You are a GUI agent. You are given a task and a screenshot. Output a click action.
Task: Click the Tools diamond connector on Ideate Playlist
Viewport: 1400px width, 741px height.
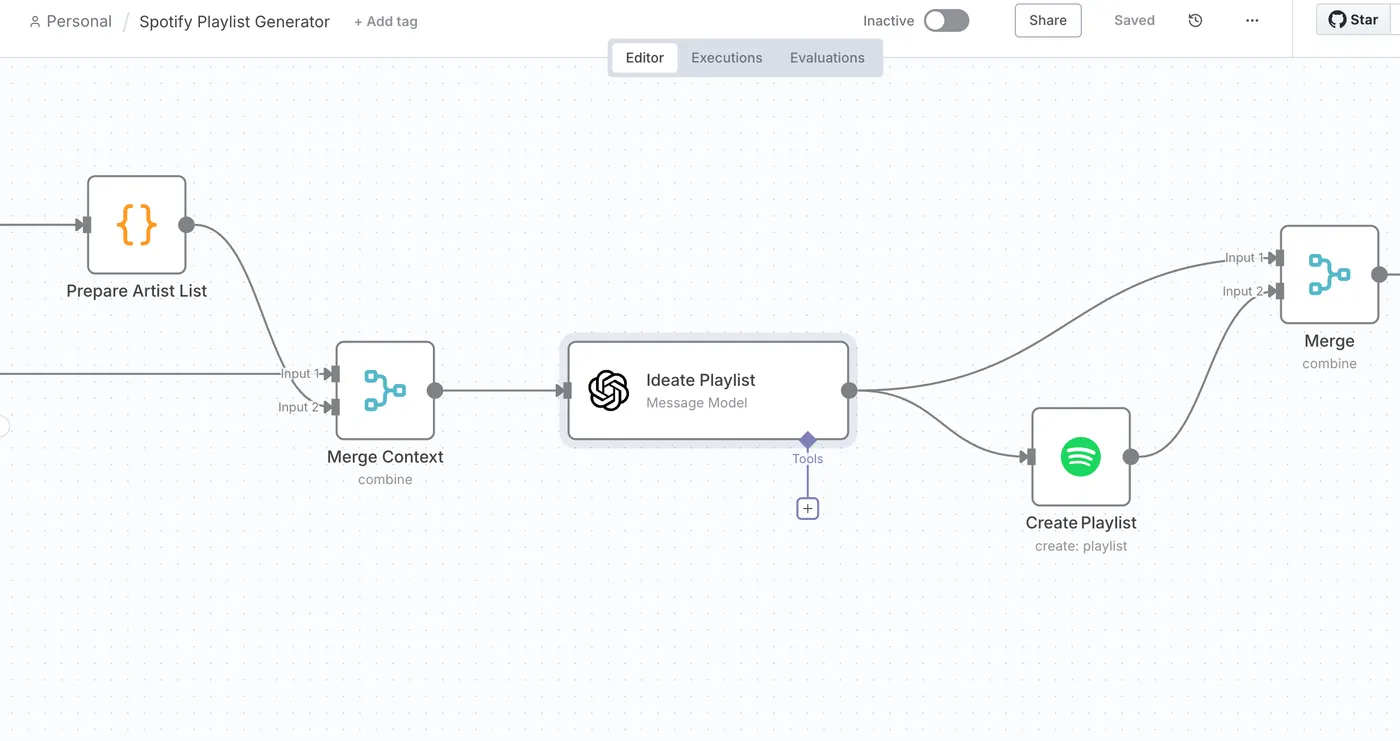tap(808, 440)
